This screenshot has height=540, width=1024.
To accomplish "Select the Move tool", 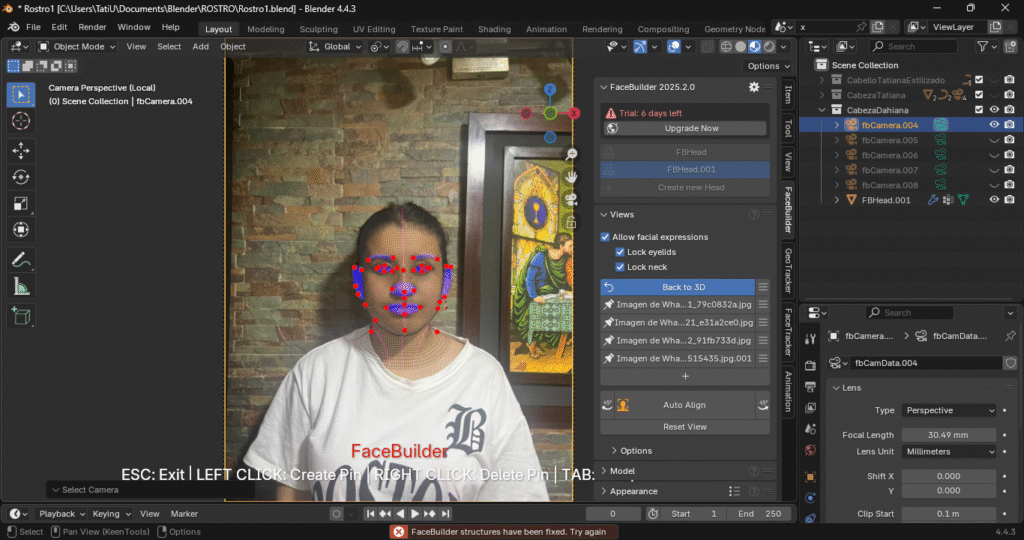I will (21, 151).
